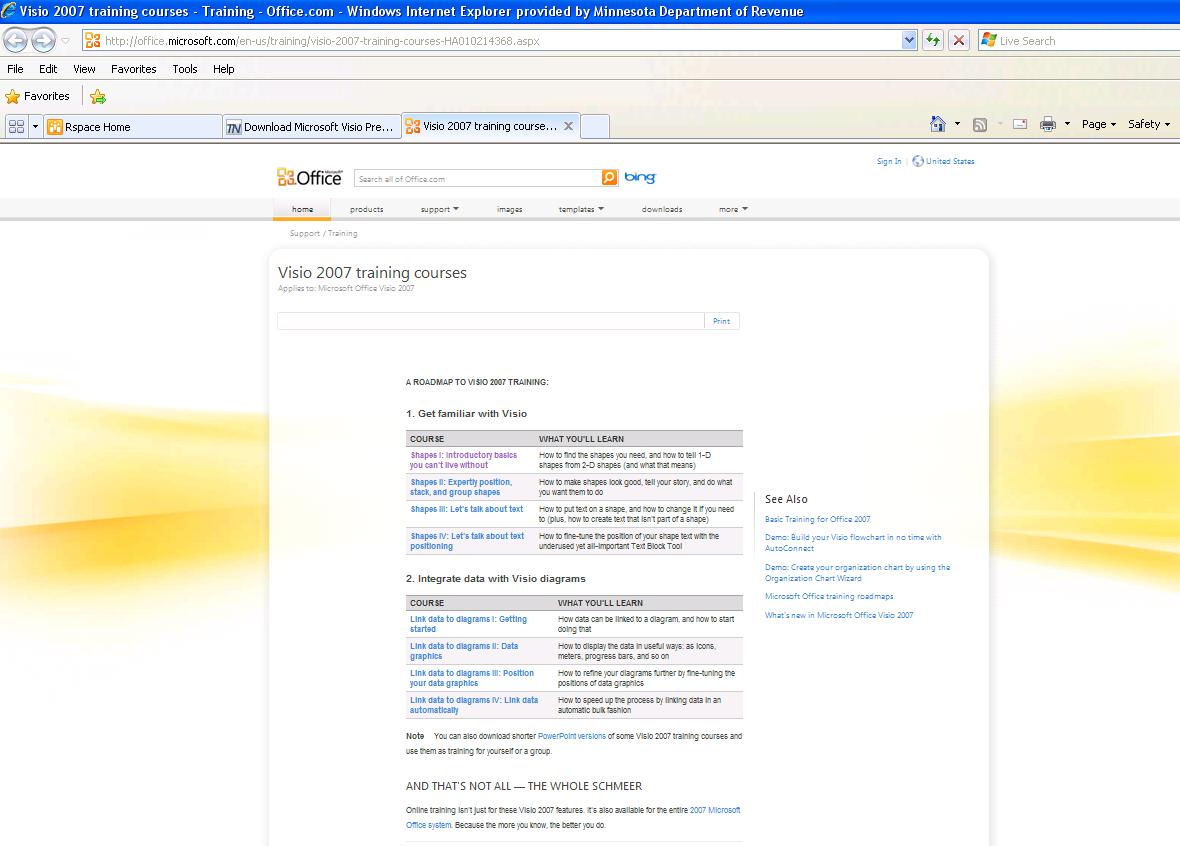Open Shapes III: Let's talk about text
Screen dimensions: 1180x846
point(467,510)
